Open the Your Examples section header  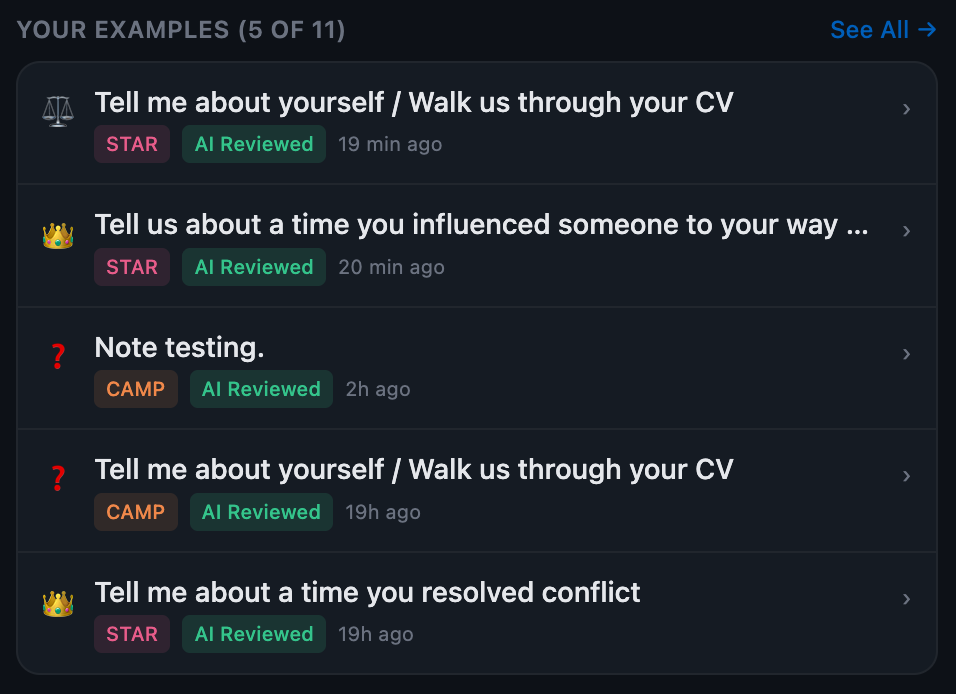pyautogui.click(x=181, y=29)
